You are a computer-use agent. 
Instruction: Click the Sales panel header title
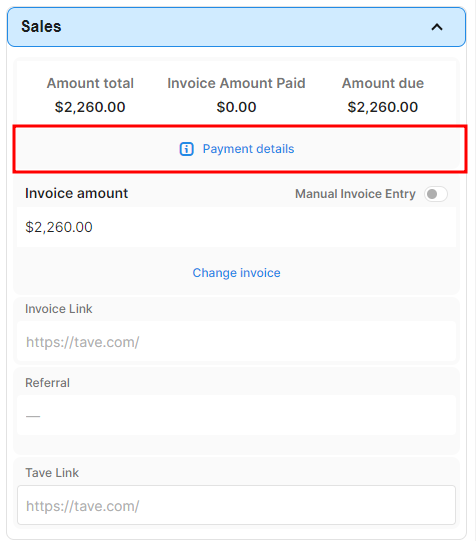[x=41, y=27]
